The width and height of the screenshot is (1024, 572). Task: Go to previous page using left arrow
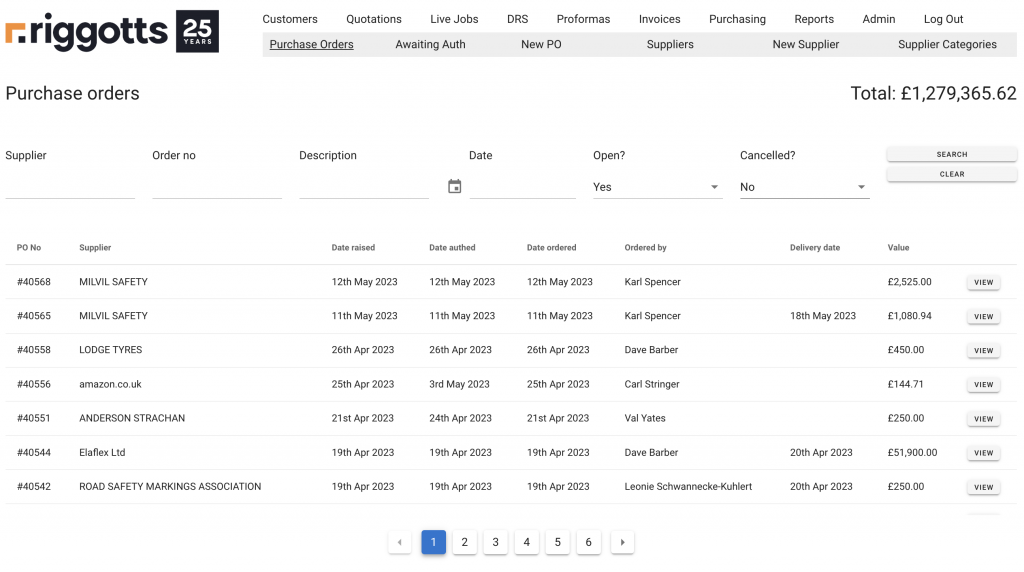coord(400,542)
